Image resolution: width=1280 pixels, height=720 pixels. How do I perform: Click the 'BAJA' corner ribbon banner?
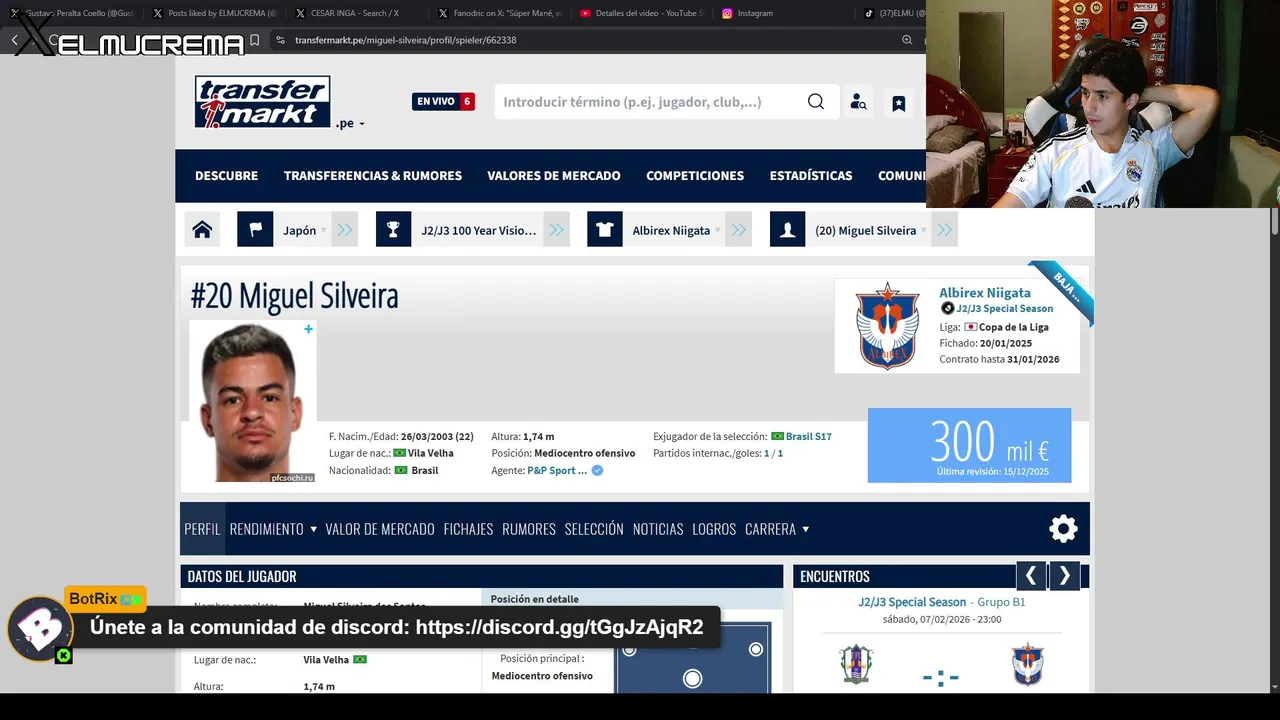[x=1064, y=290]
